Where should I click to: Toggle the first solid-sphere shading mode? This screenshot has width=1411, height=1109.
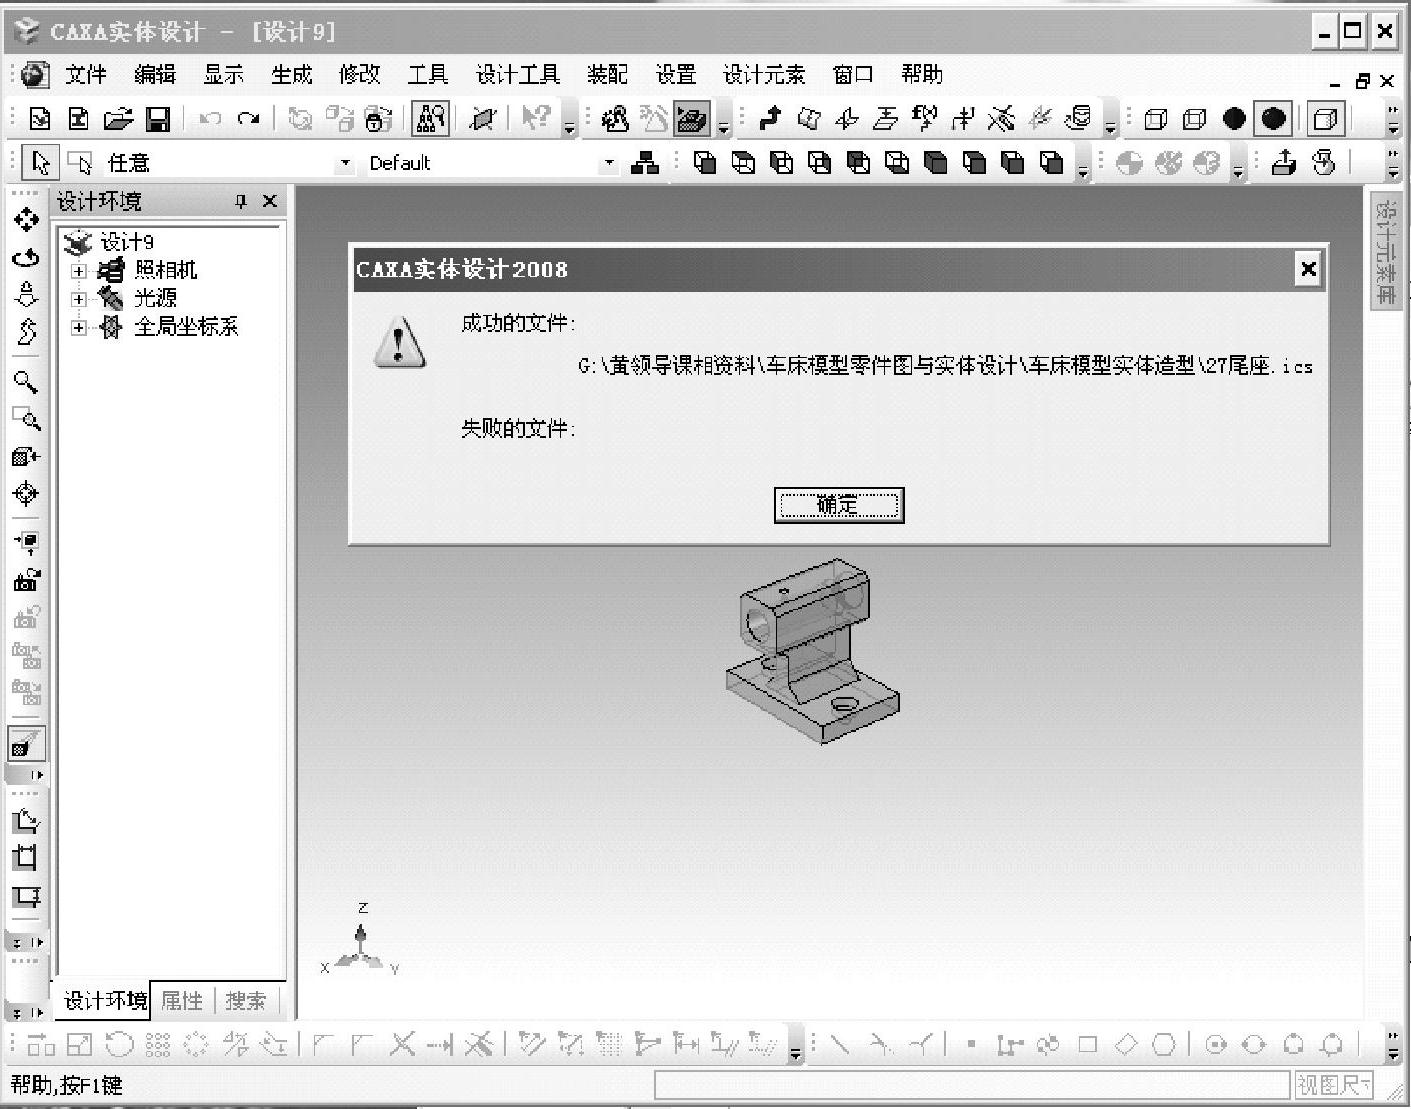click(x=1234, y=119)
